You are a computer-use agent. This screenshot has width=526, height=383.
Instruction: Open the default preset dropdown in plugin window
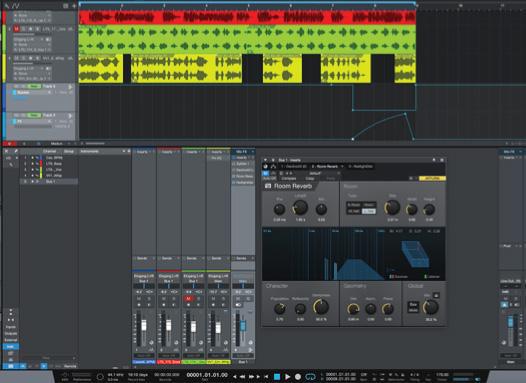point(315,173)
